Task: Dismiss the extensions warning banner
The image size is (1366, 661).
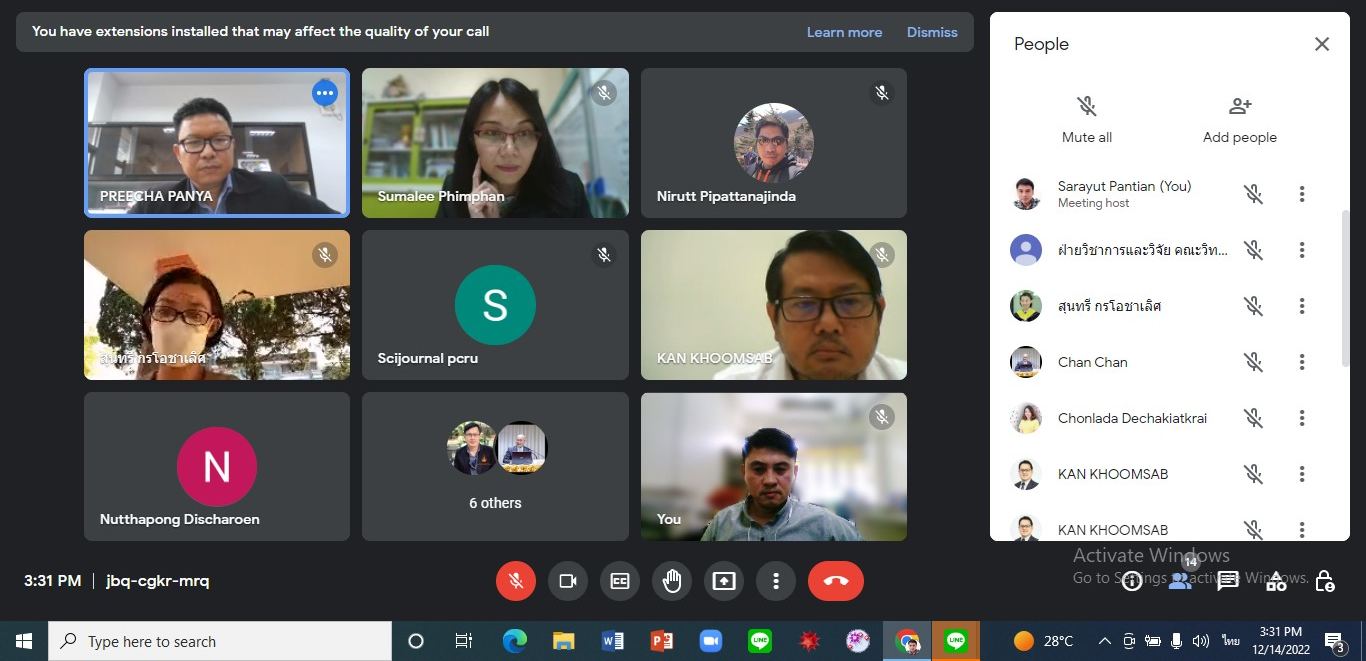Action: 932,32
